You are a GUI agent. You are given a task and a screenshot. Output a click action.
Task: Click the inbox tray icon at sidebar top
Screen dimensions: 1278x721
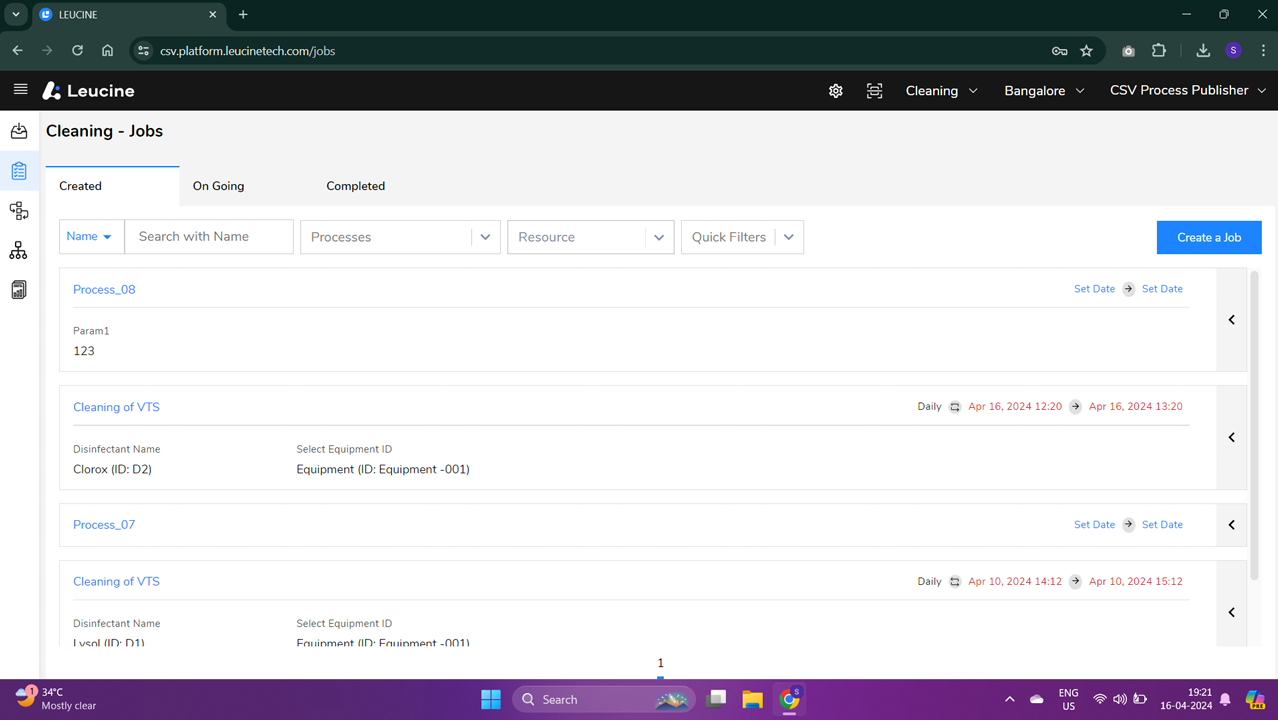tap(18, 130)
